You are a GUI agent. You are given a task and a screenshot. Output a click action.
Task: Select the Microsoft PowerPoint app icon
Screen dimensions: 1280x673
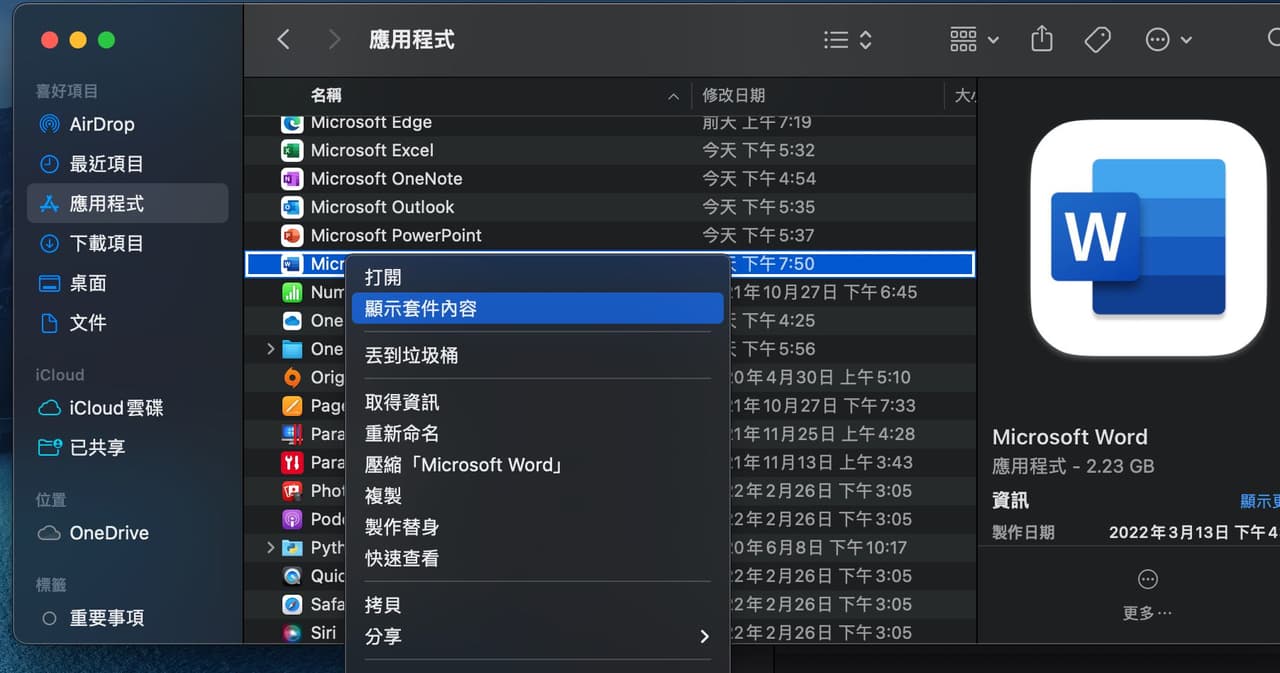292,235
